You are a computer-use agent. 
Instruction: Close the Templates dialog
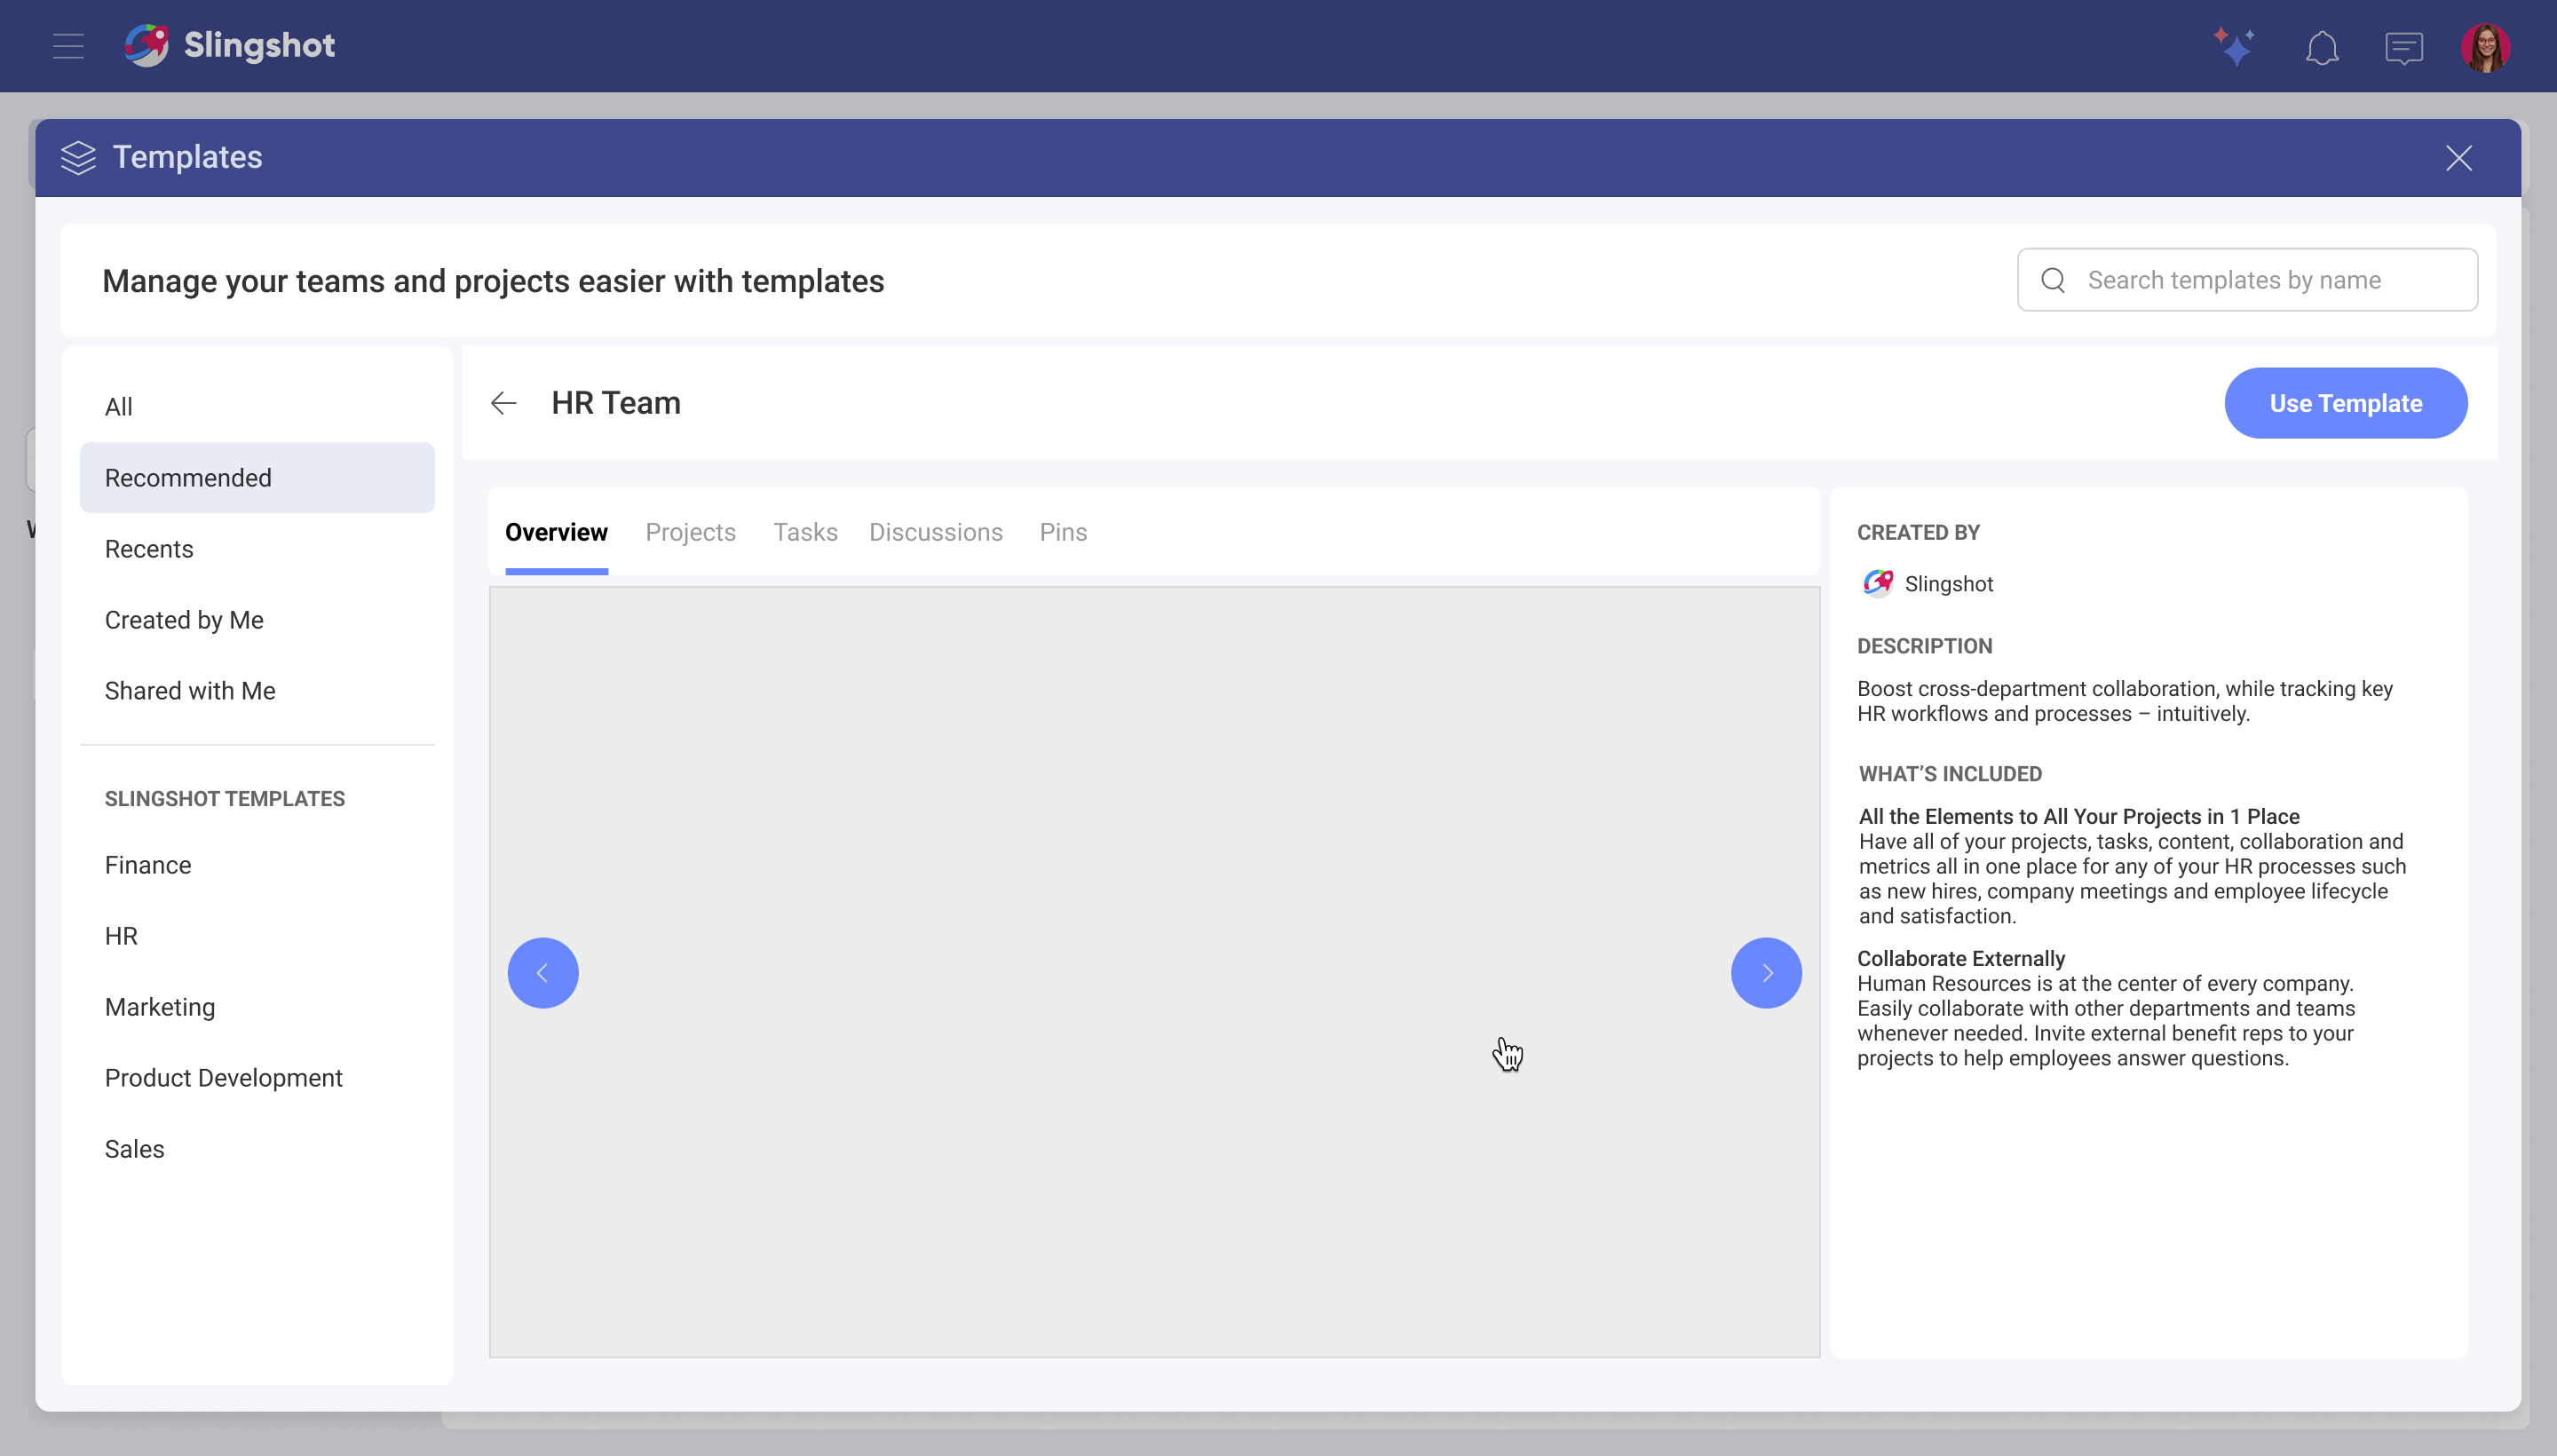click(x=2459, y=158)
